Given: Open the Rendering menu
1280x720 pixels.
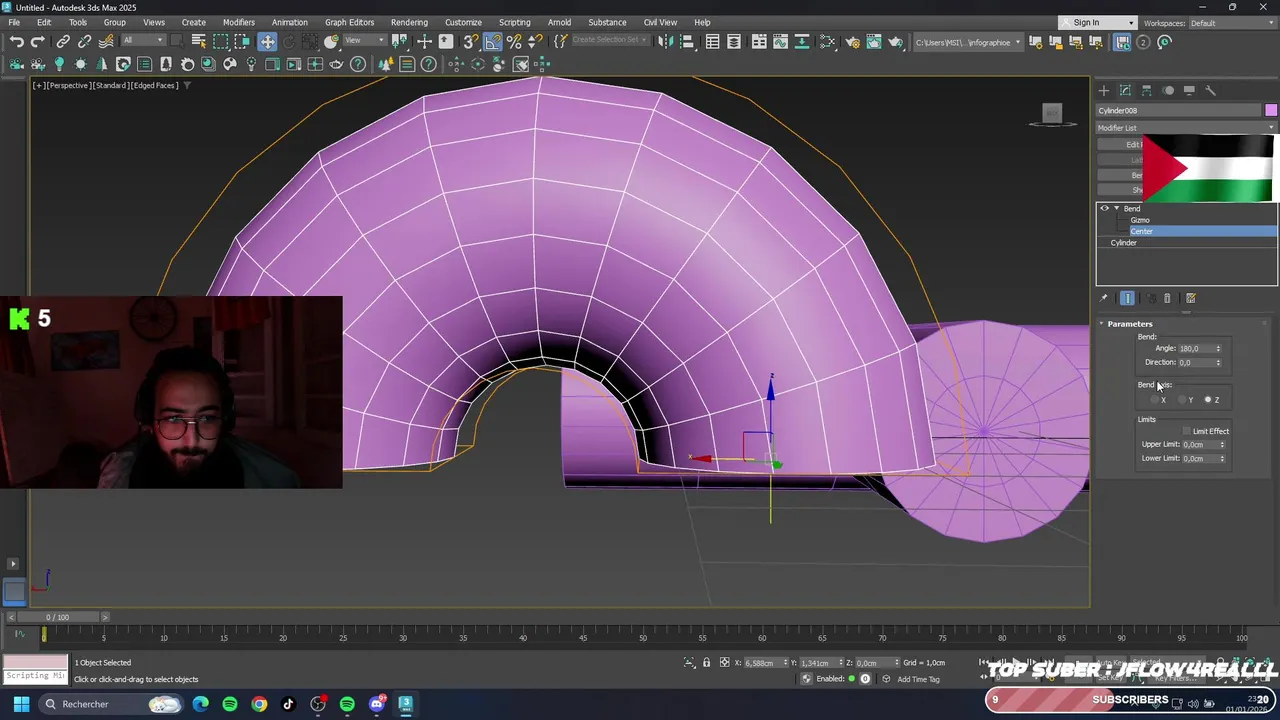Looking at the screenshot, I should coord(409,22).
